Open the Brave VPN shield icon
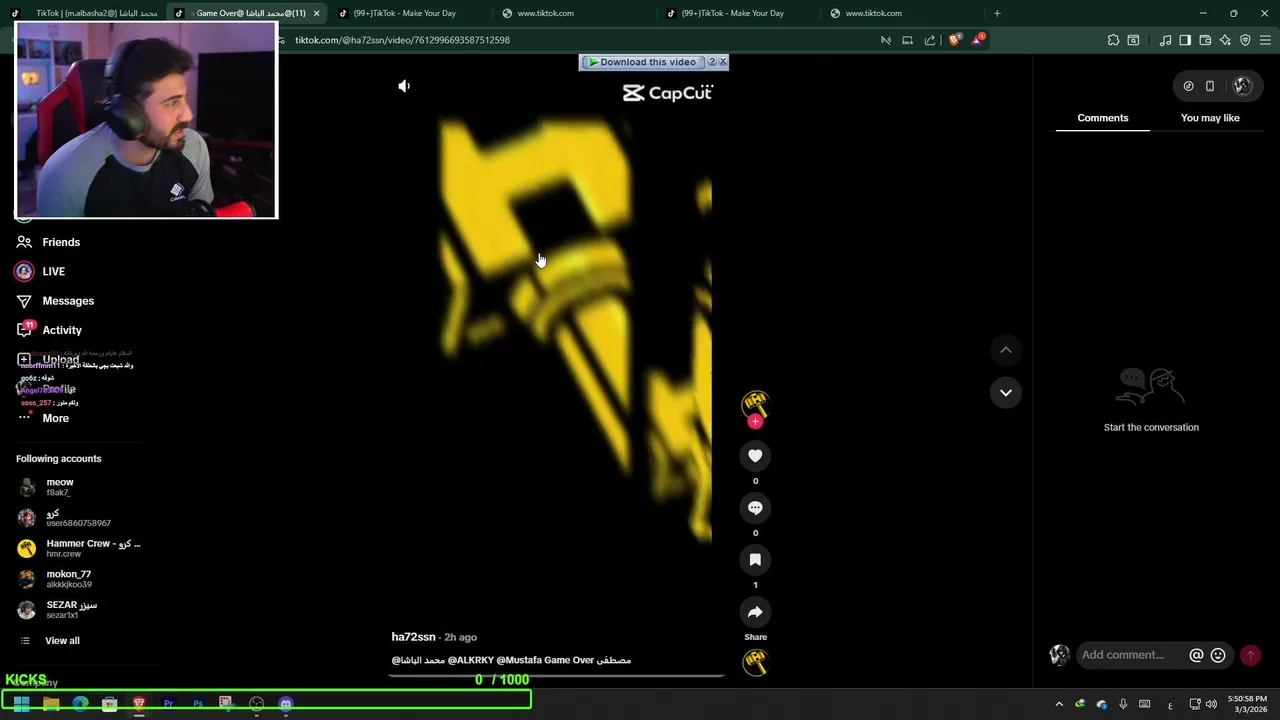 point(1245,40)
